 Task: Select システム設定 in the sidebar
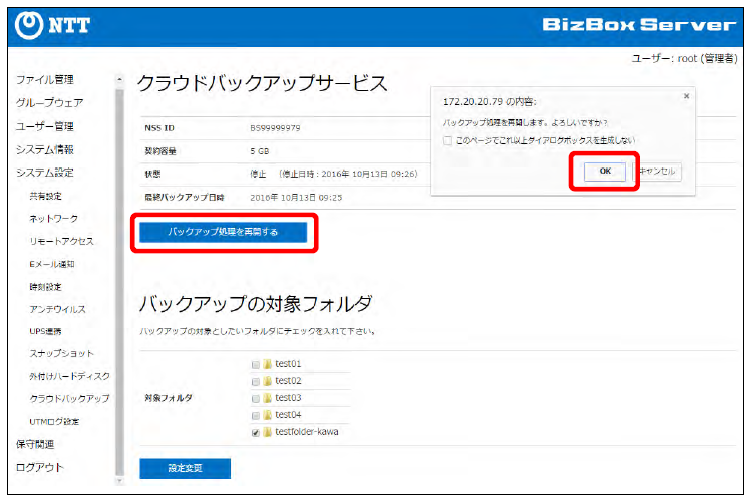point(44,173)
